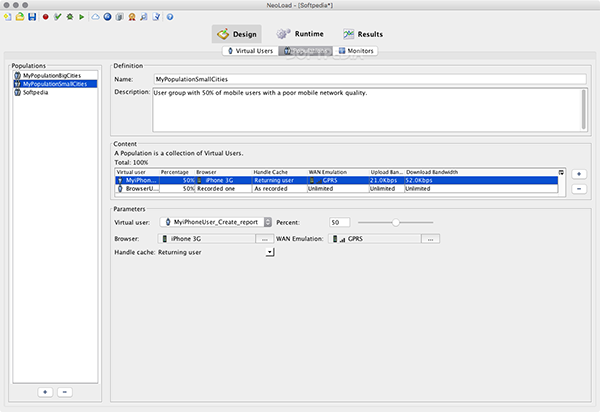Open a project with the folder icon
The height and width of the screenshot is (412, 600).
pos(20,17)
